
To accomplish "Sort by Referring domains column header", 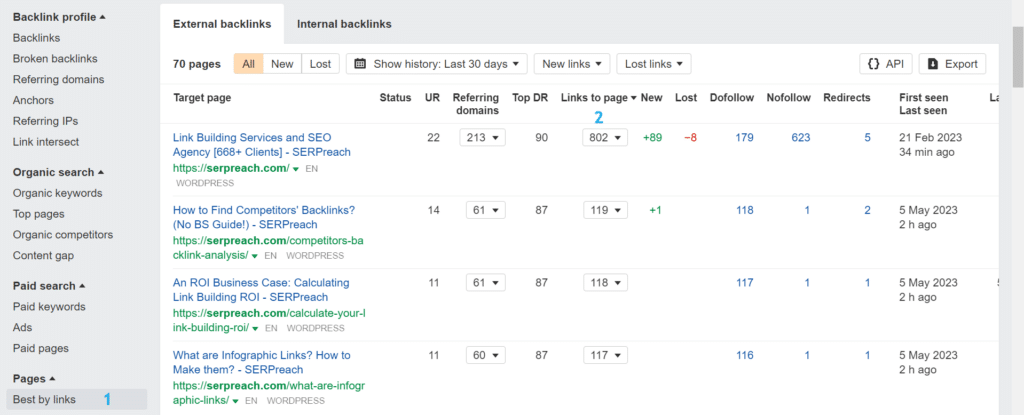I will (x=476, y=104).
